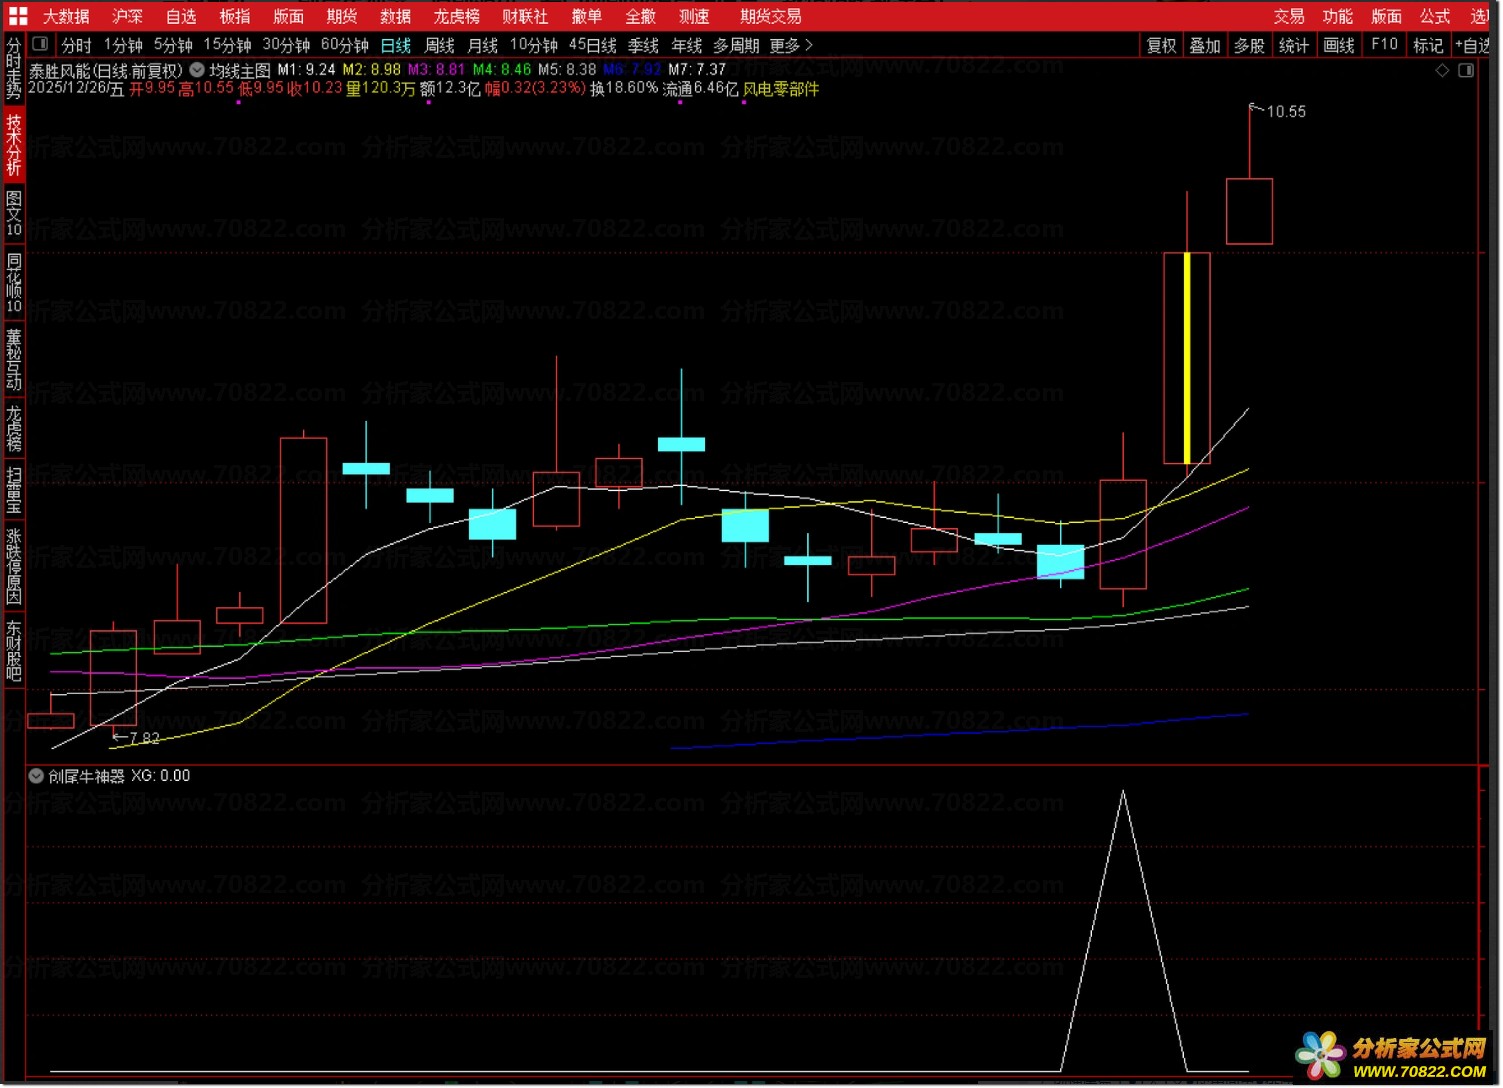The image size is (1503, 1088).
Task: Open the main grid menu icon
Action: (18, 16)
